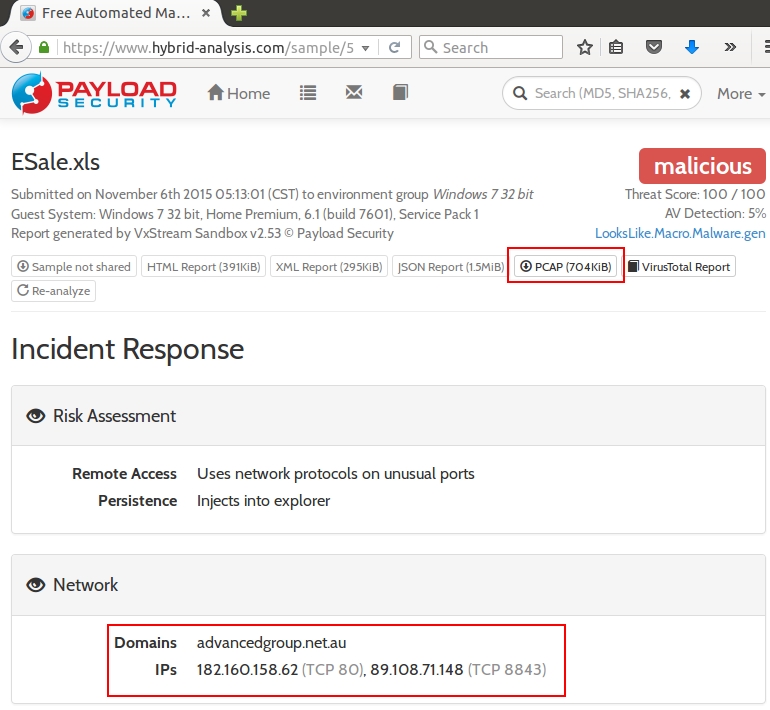Click the red malicious verdict badge
The image size is (770, 710).
[x=702, y=166]
